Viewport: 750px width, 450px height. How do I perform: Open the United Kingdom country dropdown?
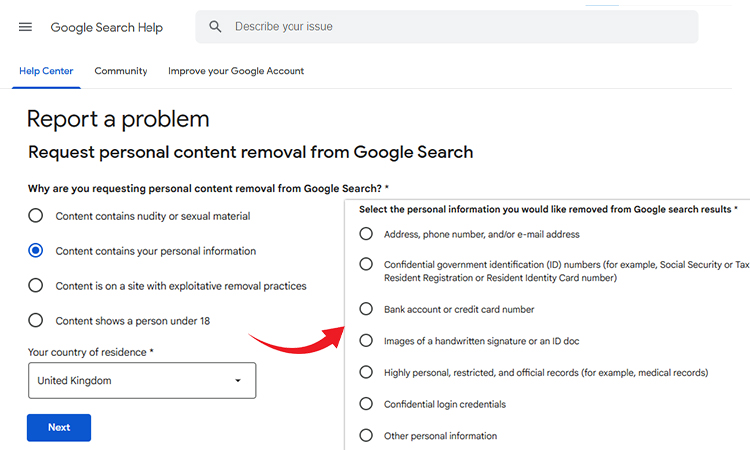(x=142, y=381)
